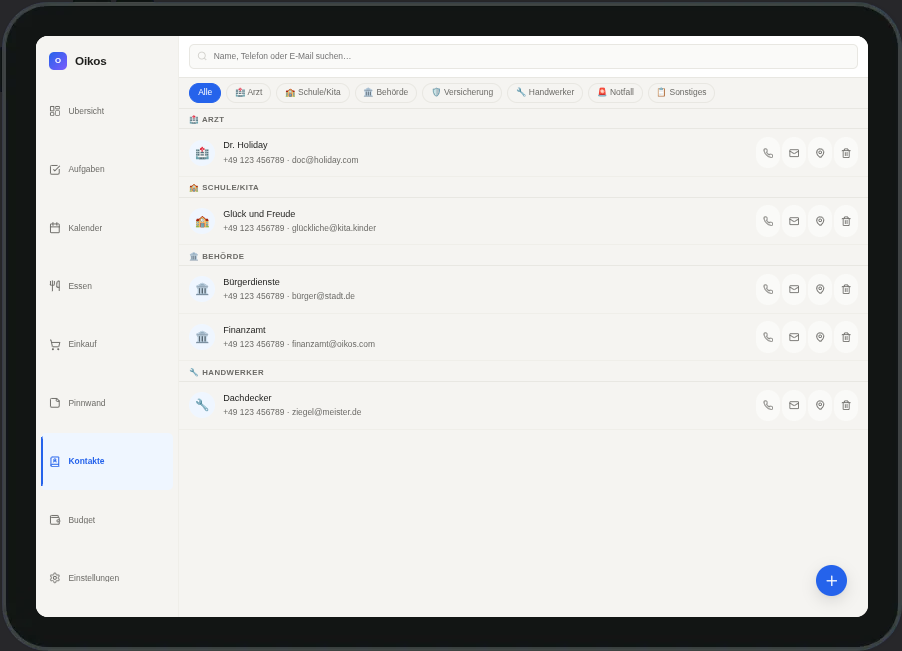
Task: Filter contacts by Schule/Kita
Action: (313, 93)
